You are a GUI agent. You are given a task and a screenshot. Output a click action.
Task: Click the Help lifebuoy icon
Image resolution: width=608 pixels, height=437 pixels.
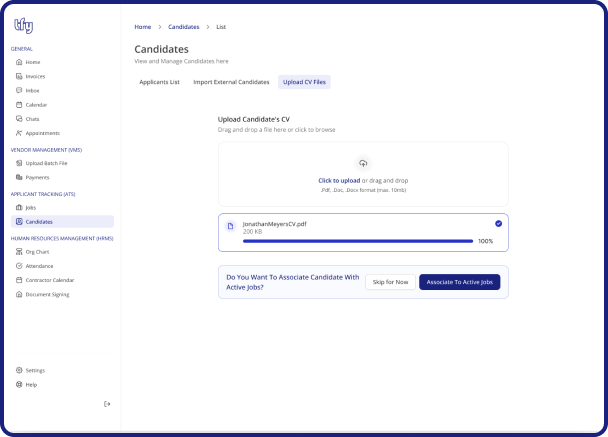19,384
